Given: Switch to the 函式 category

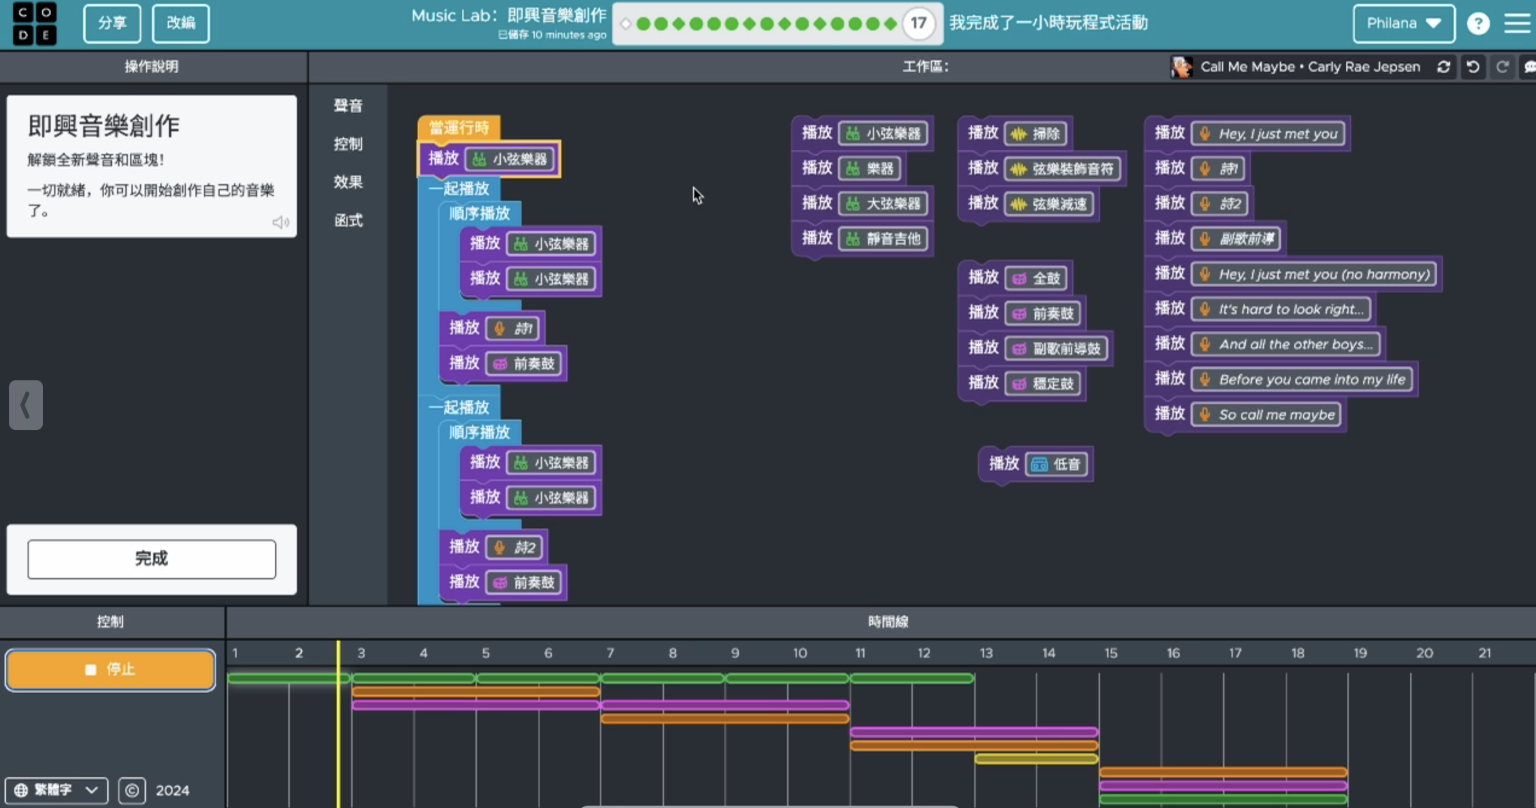Looking at the screenshot, I should pyautogui.click(x=348, y=221).
